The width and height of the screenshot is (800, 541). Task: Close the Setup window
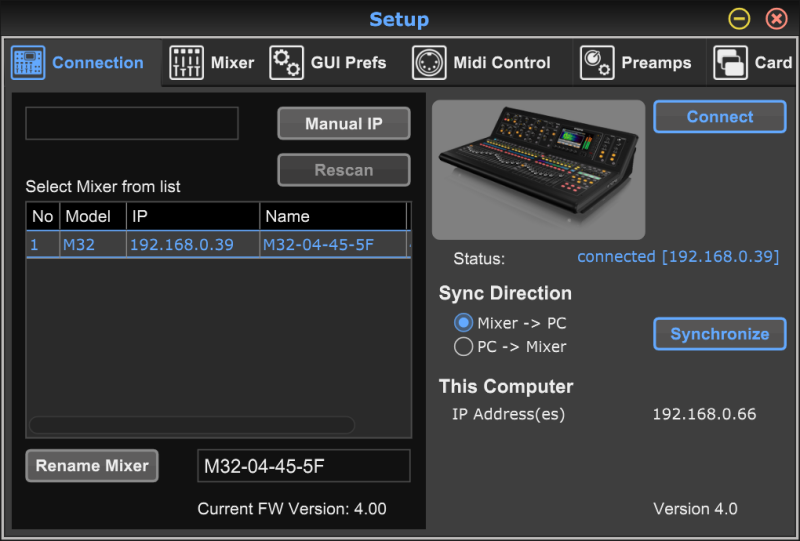click(776, 19)
